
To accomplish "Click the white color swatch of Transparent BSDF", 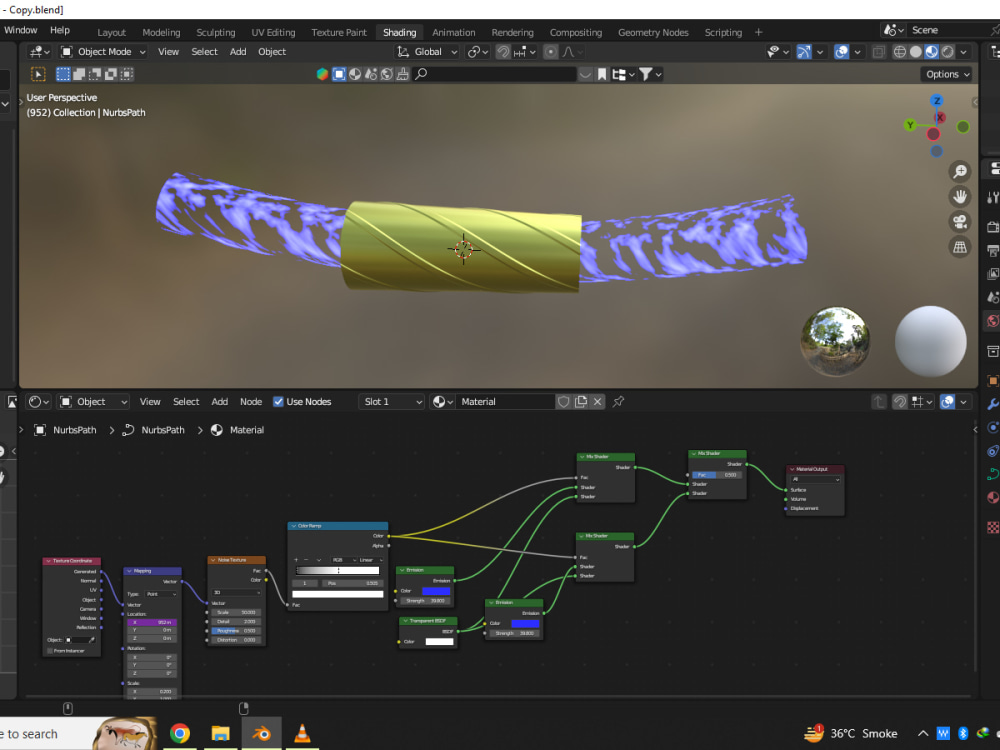I will click(x=439, y=642).
